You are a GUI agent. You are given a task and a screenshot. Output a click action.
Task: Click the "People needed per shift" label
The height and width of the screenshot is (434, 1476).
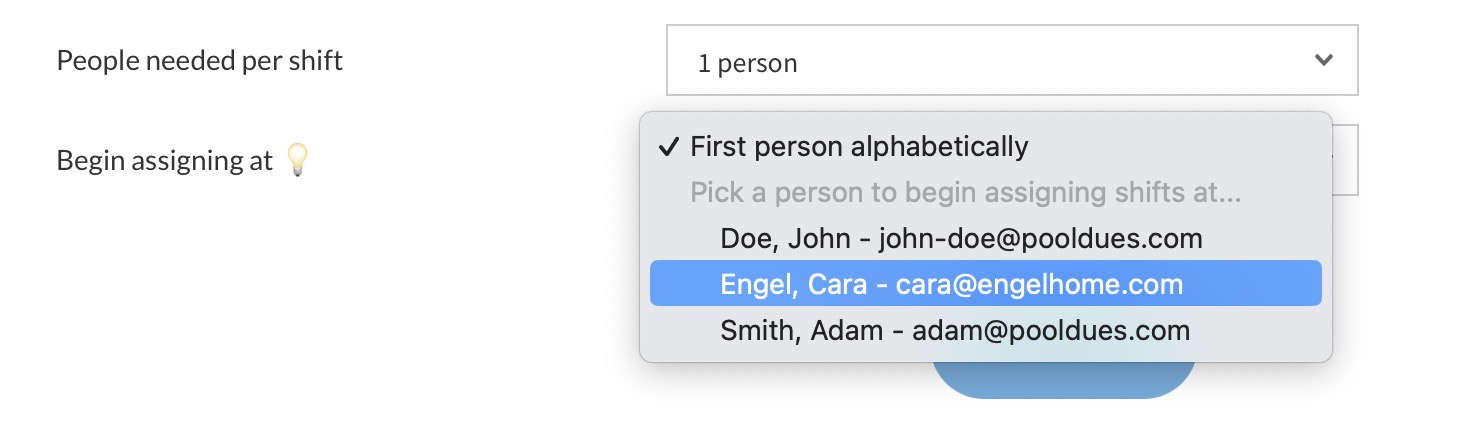coord(199,61)
